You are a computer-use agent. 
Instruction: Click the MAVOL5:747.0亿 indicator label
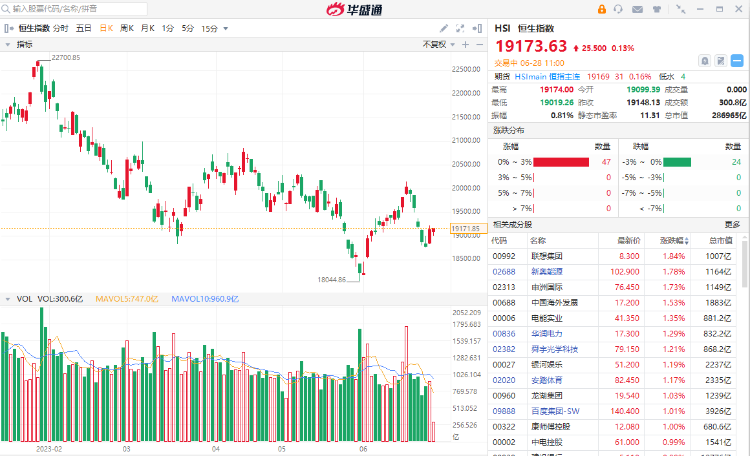(x=127, y=299)
